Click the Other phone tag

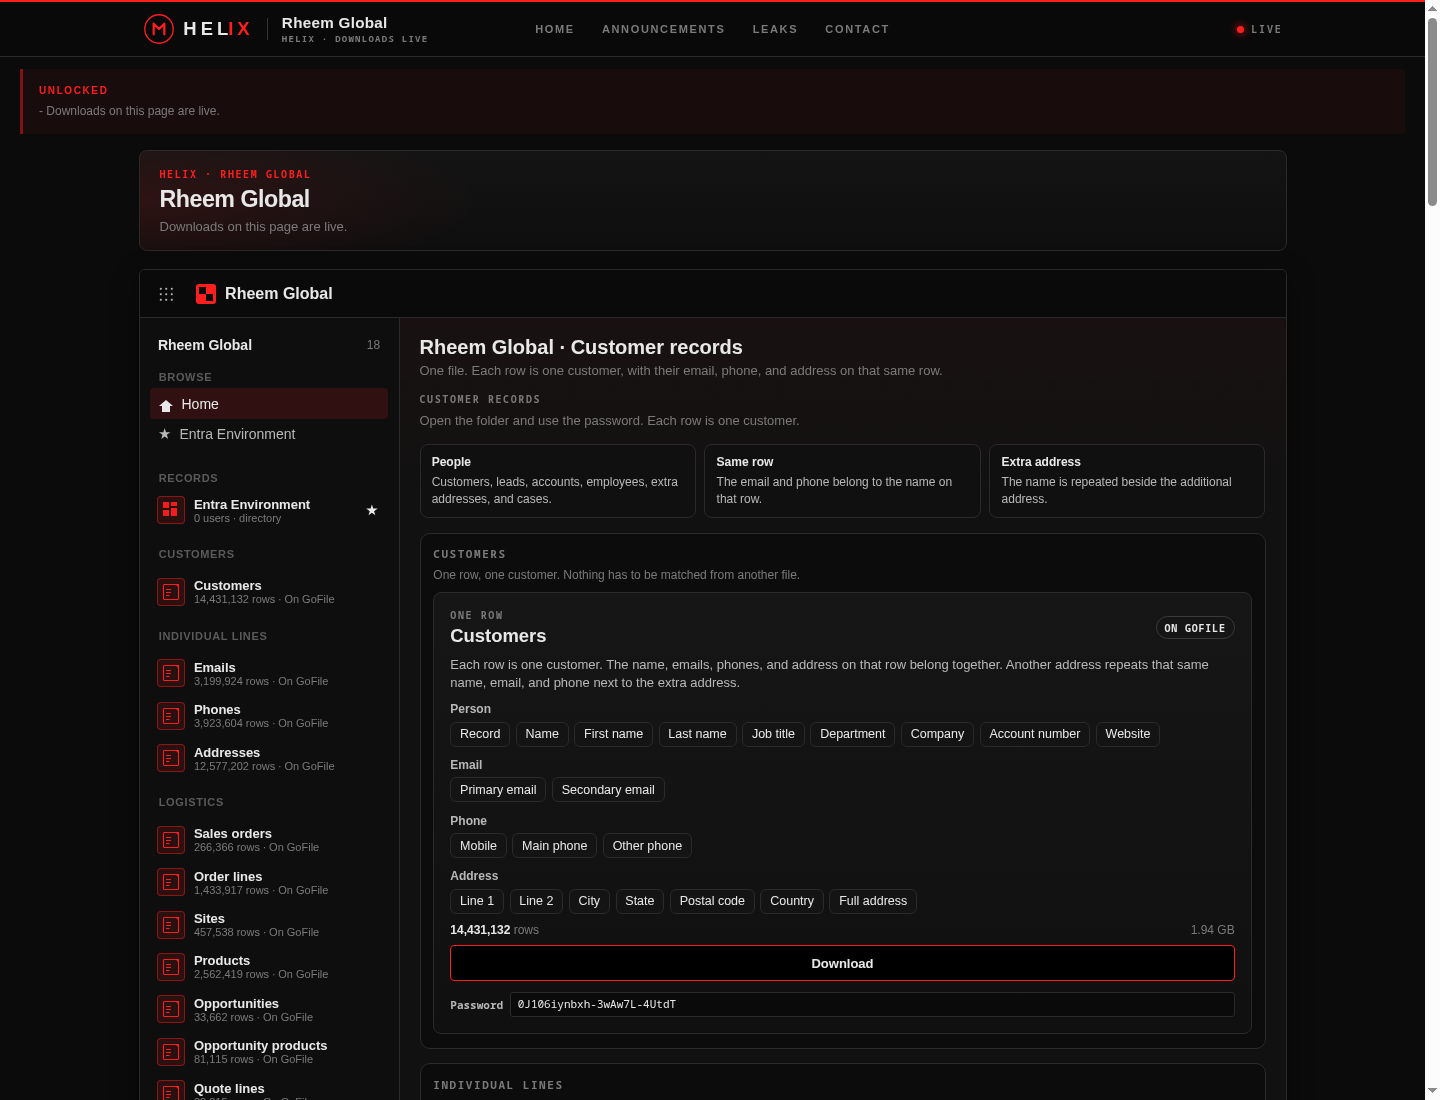pos(647,846)
